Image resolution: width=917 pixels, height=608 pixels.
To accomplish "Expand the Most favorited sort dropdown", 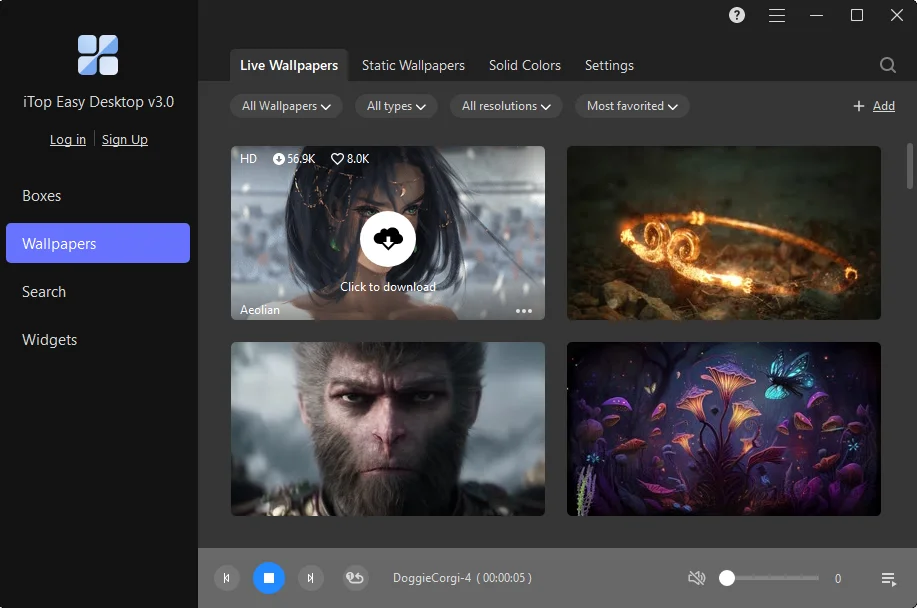I will [632, 106].
